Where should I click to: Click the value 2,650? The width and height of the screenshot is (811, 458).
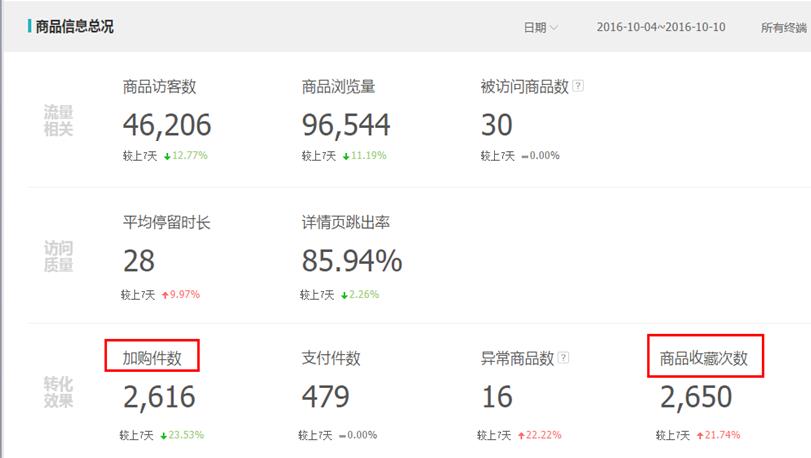click(696, 397)
